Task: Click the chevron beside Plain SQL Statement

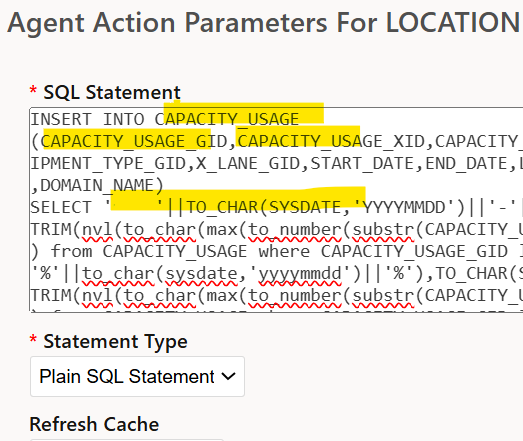Action: [228, 377]
